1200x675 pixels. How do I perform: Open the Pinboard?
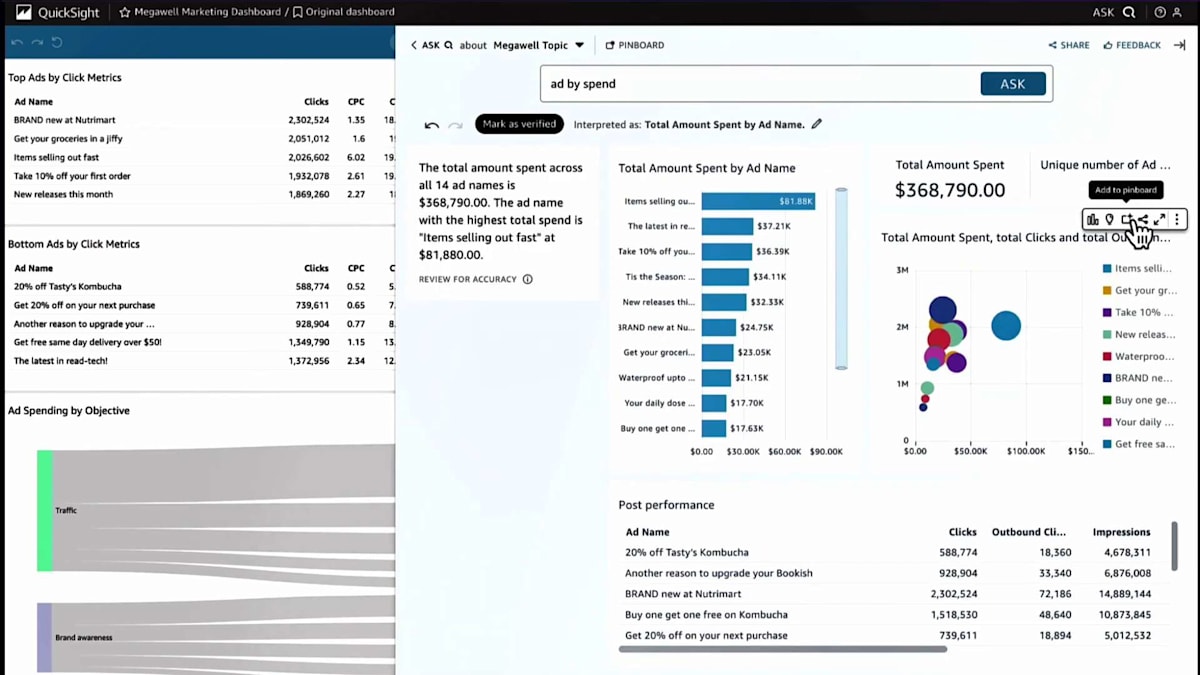(x=635, y=45)
